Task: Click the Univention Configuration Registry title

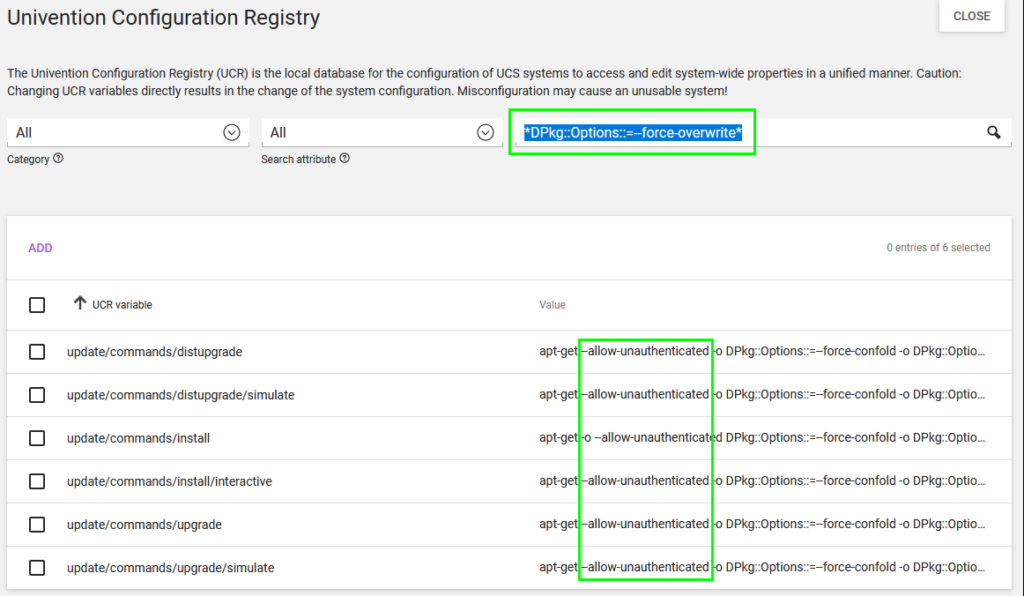Action: [x=163, y=18]
